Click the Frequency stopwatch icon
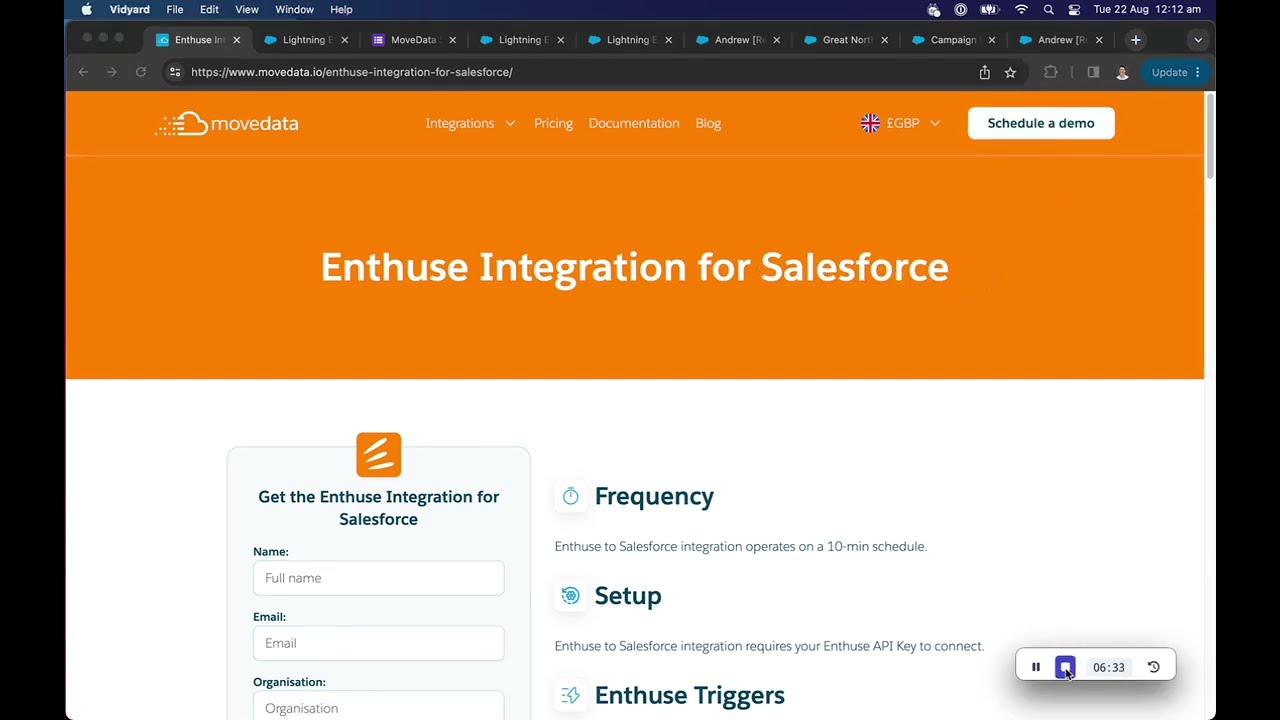The width and height of the screenshot is (1280, 720). point(570,496)
